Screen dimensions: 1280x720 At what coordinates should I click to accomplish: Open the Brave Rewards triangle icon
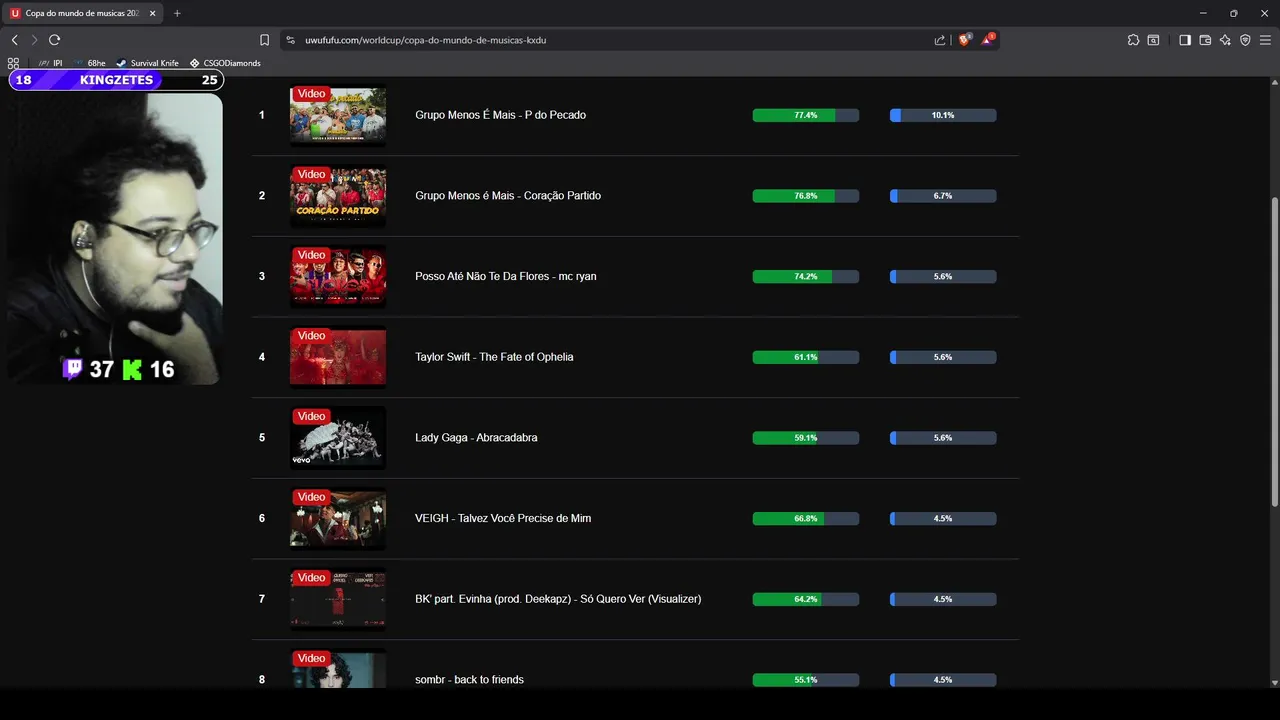pos(988,40)
